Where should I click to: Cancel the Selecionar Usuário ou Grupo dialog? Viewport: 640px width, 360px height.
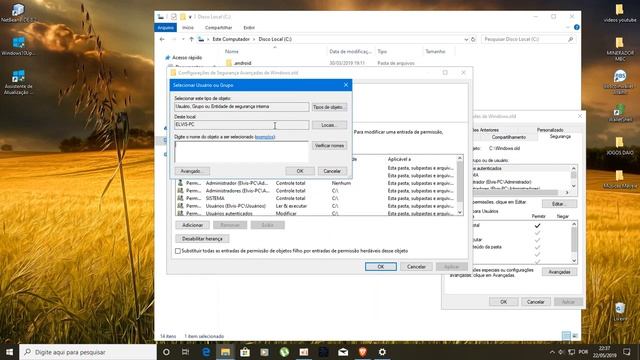[332, 171]
